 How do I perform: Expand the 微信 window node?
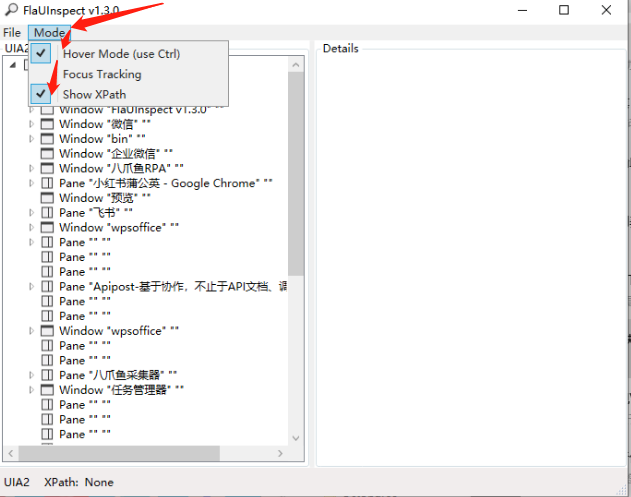31,124
